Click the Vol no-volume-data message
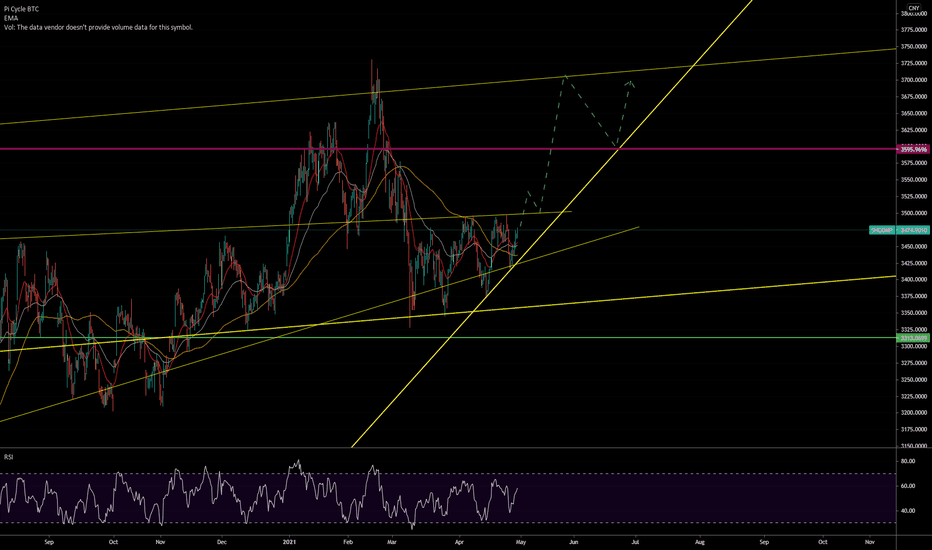 98,27
